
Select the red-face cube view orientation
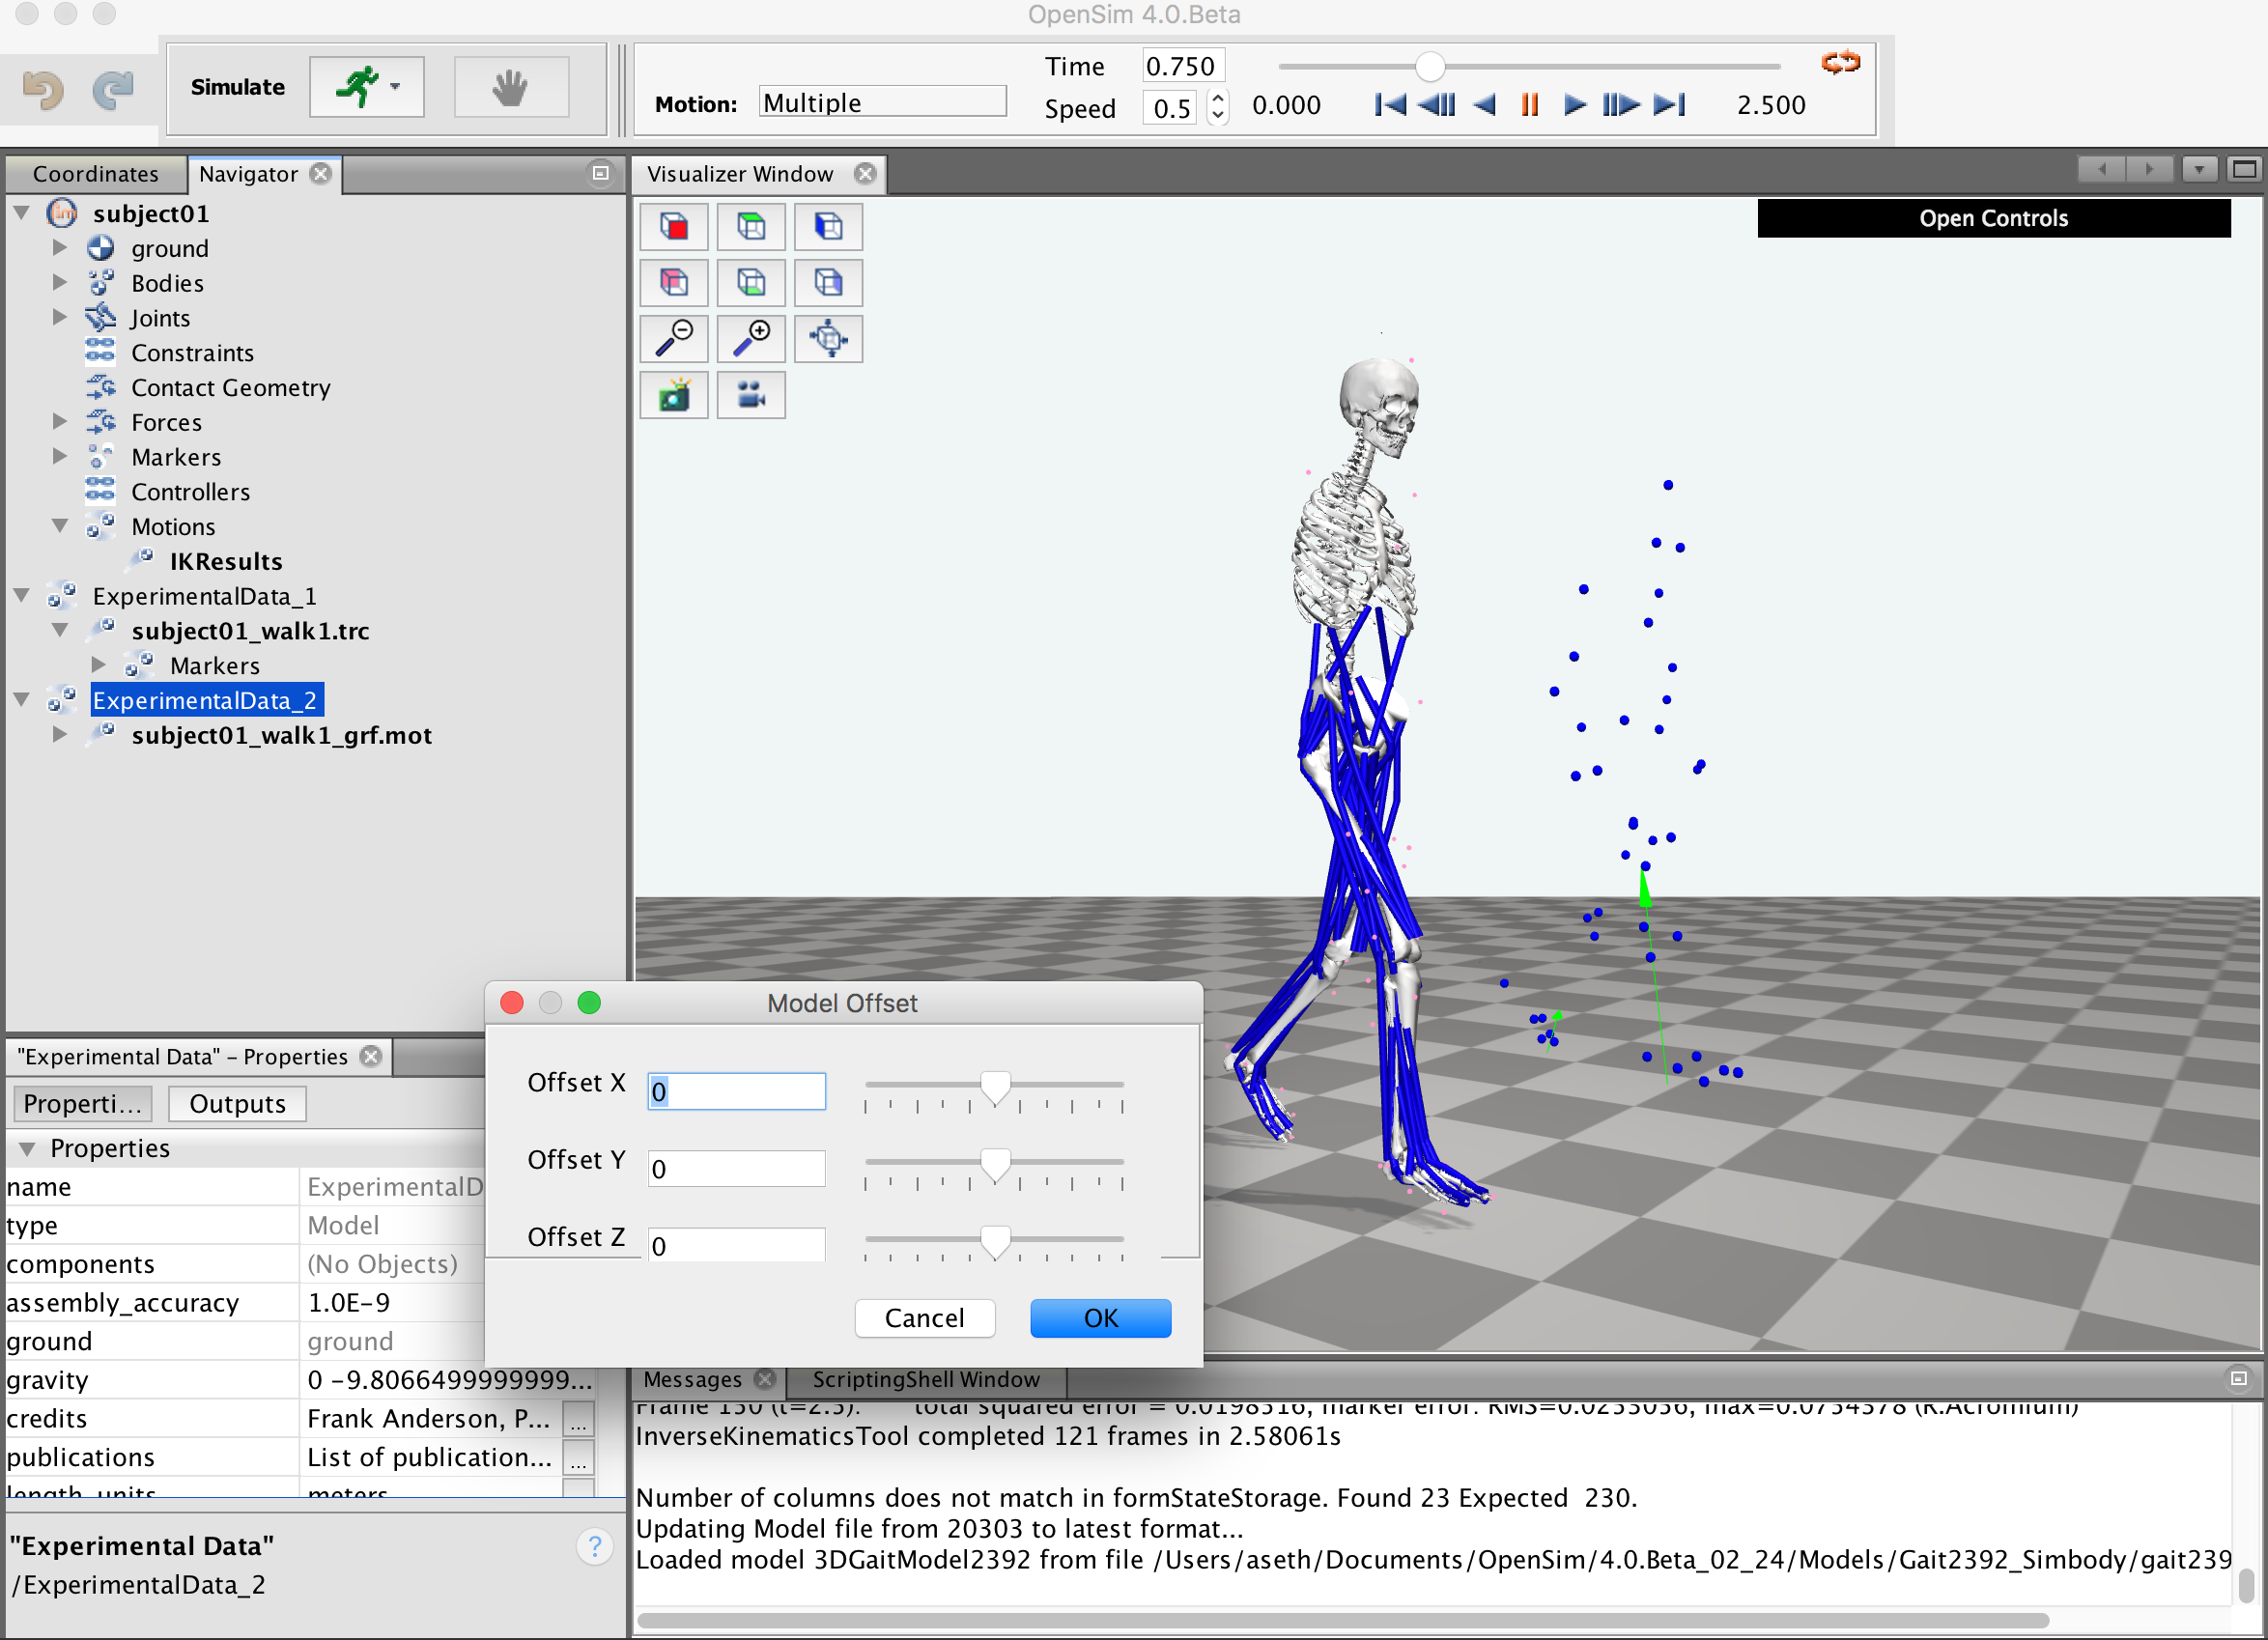tap(674, 227)
